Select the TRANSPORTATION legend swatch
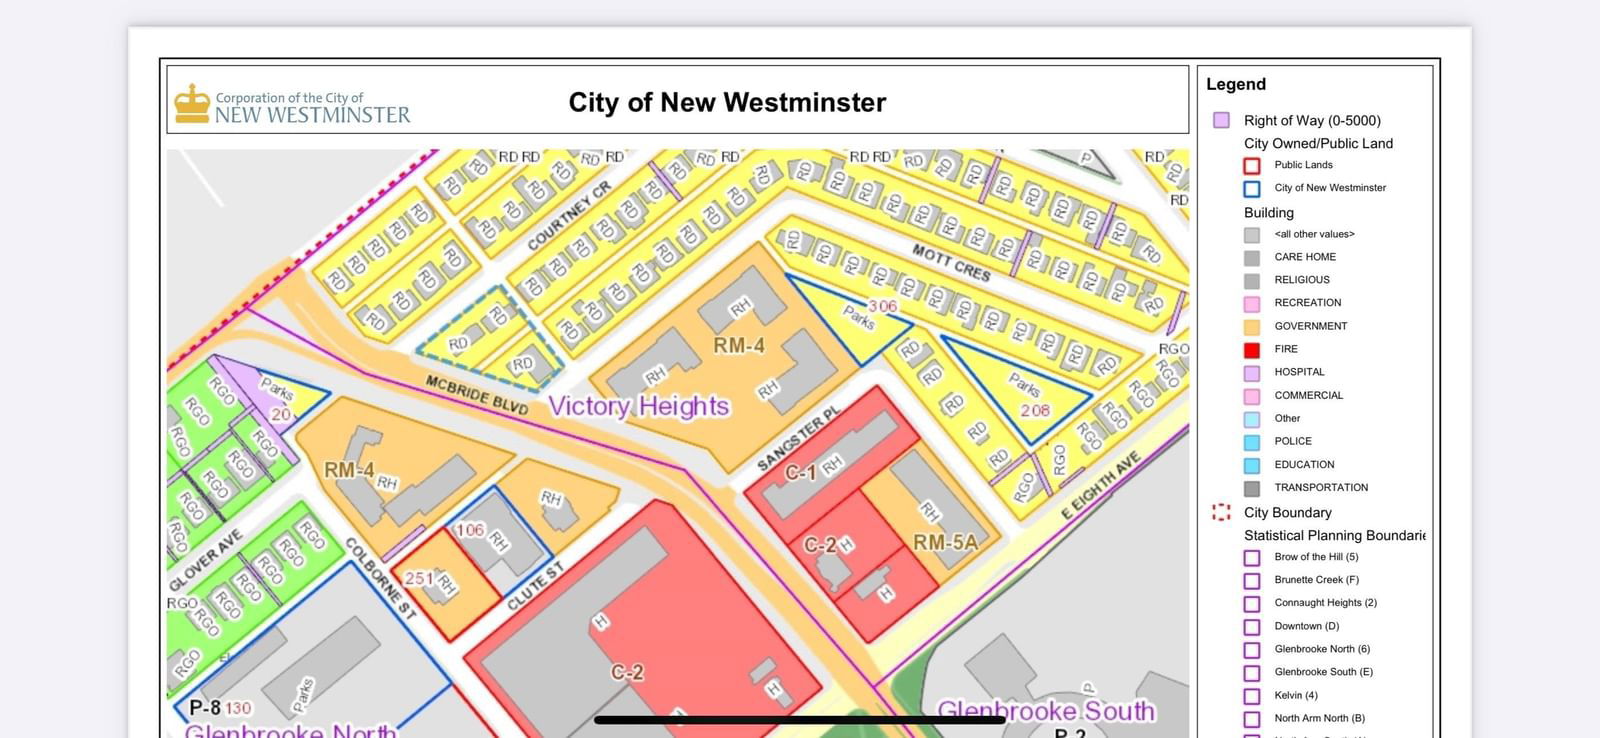Image resolution: width=1600 pixels, height=738 pixels. point(1252,488)
